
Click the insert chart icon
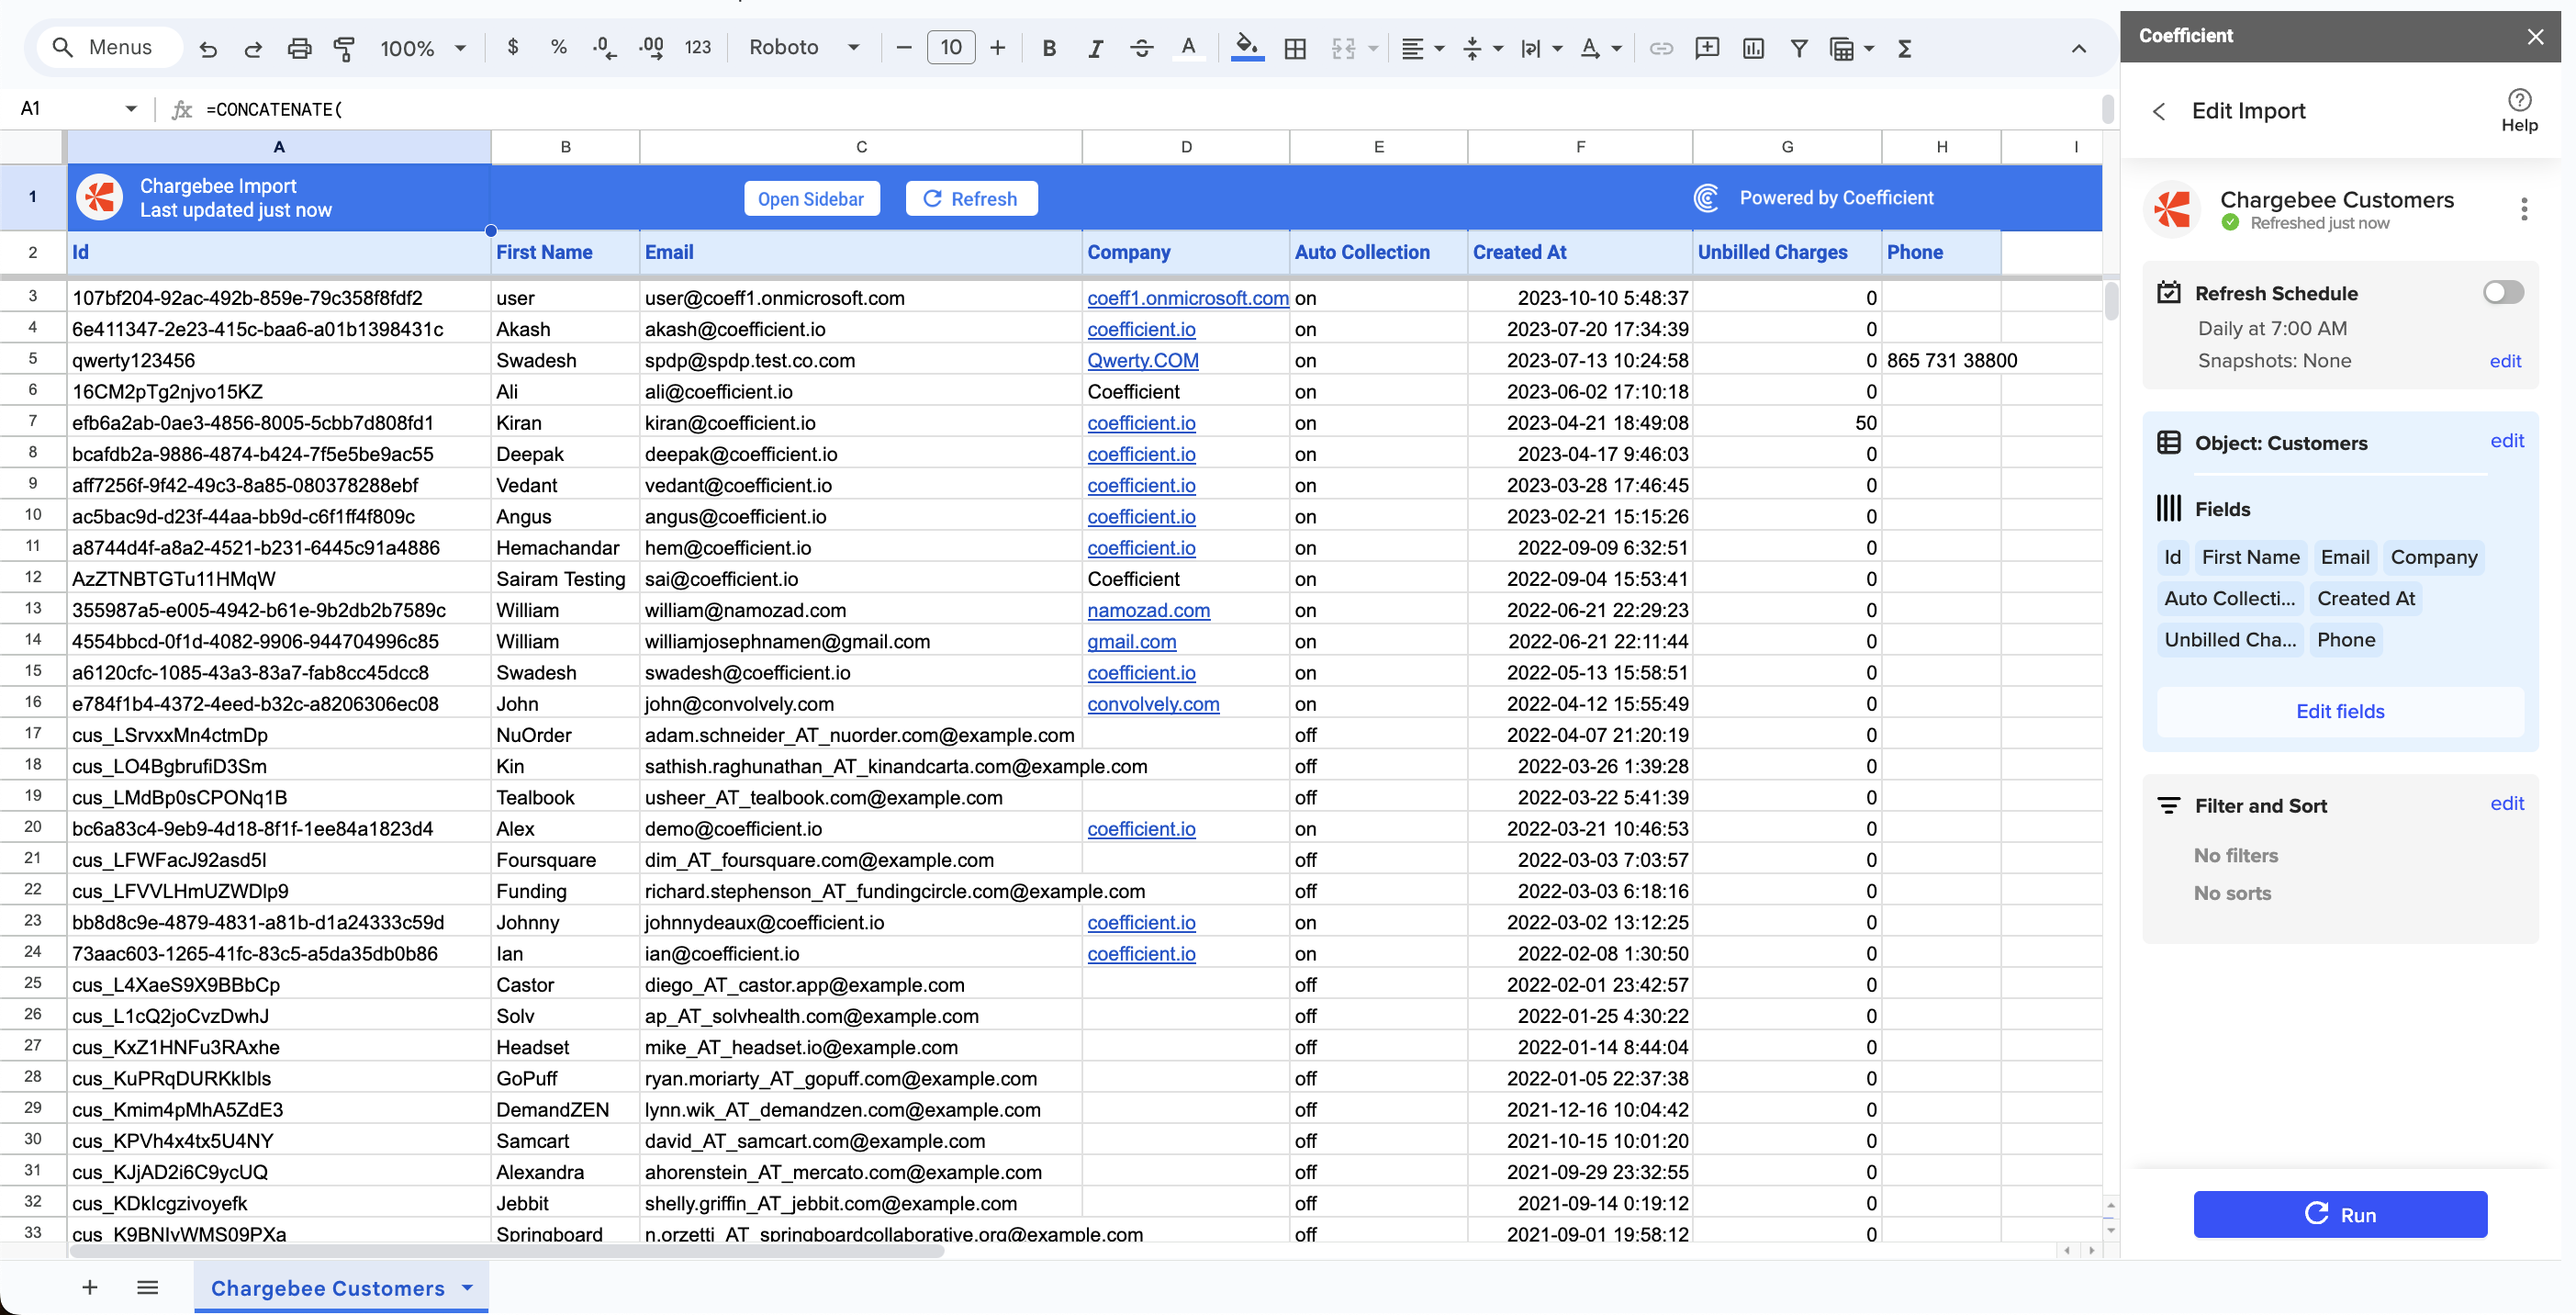tap(1753, 48)
